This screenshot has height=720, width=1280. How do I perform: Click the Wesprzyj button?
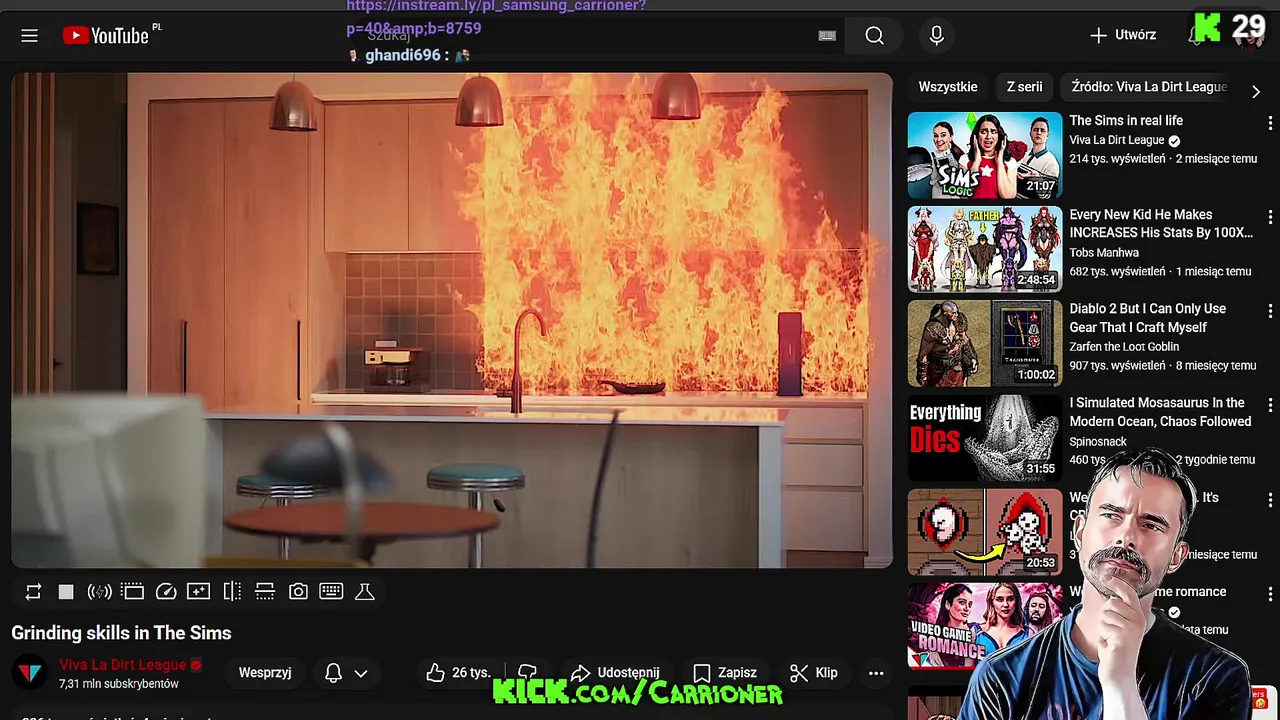[x=265, y=673]
